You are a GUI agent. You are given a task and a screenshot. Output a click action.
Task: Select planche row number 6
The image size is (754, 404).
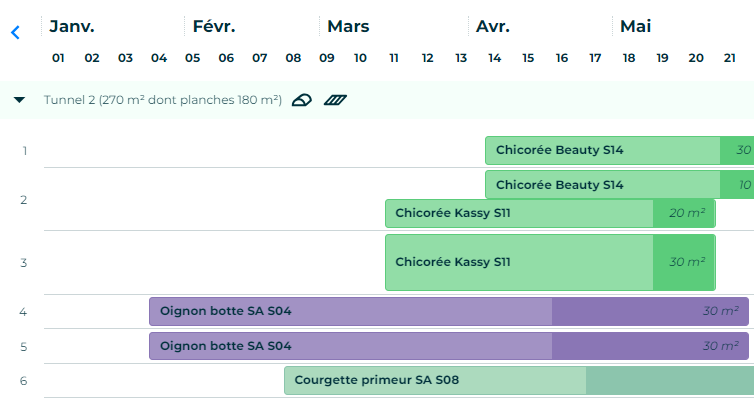[x=23, y=380]
